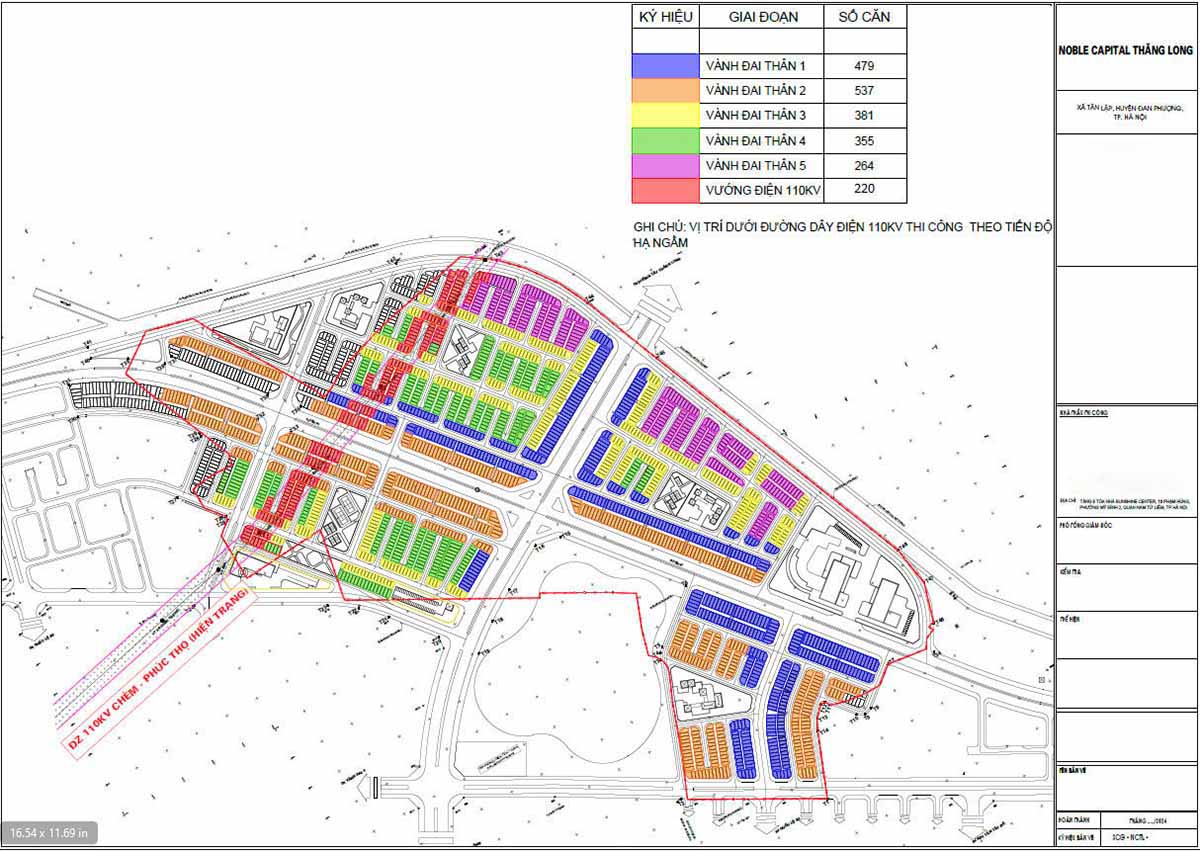The height and width of the screenshot is (852, 1200).
Task: Select the orange Vành Đai Thần 2 swatch
Action: click(665, 91)
